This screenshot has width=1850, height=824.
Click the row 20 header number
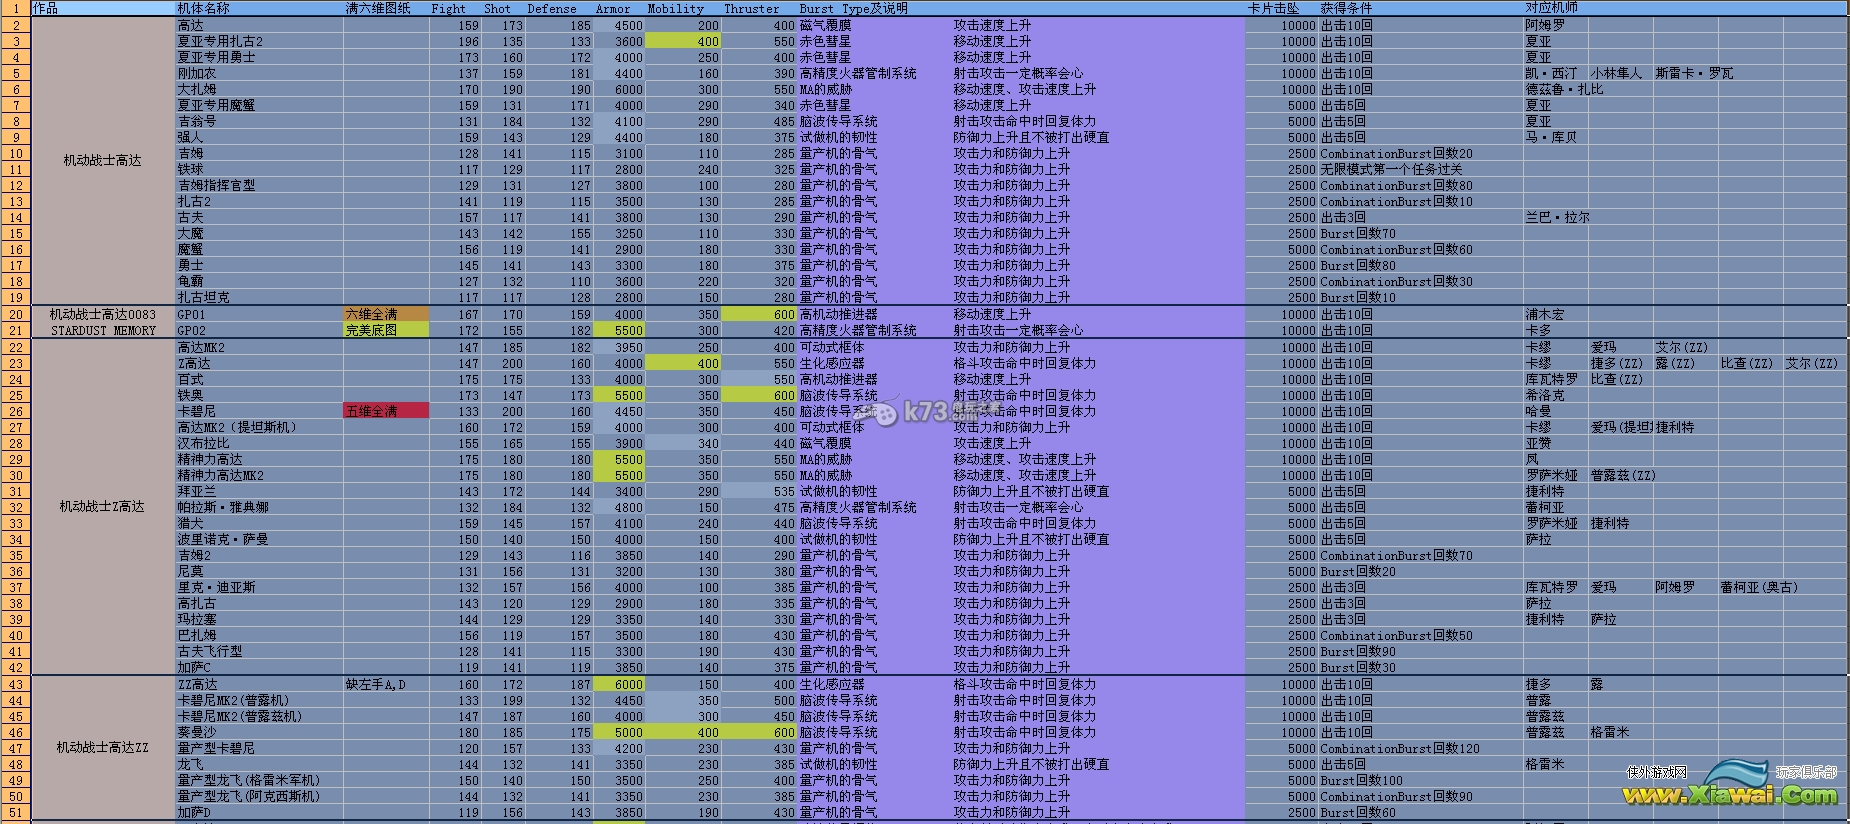click(x=15, y=314)
